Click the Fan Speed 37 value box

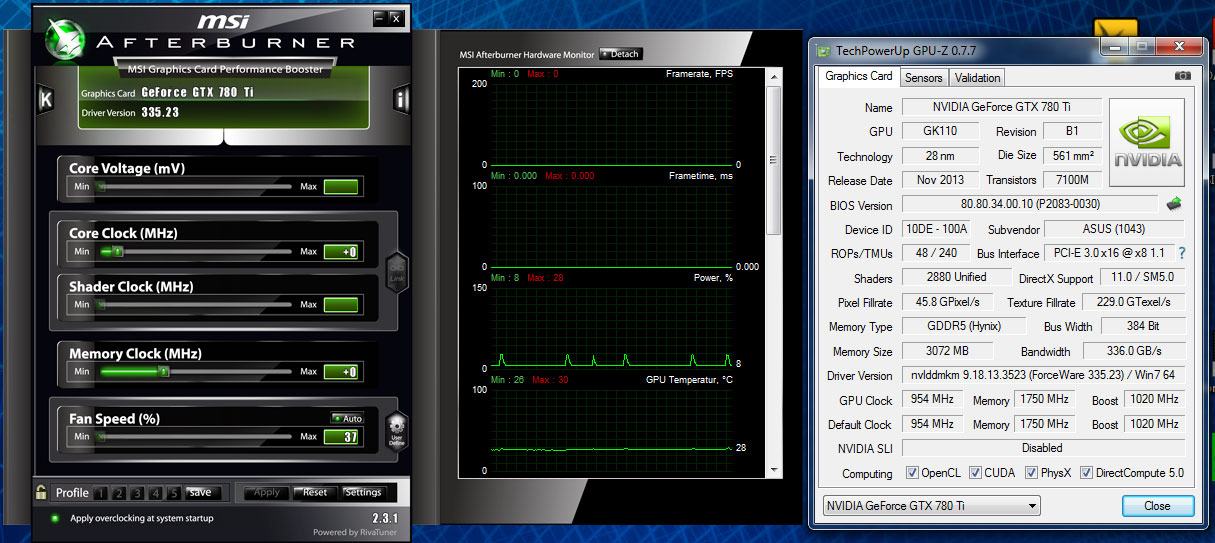coord(341,437)
